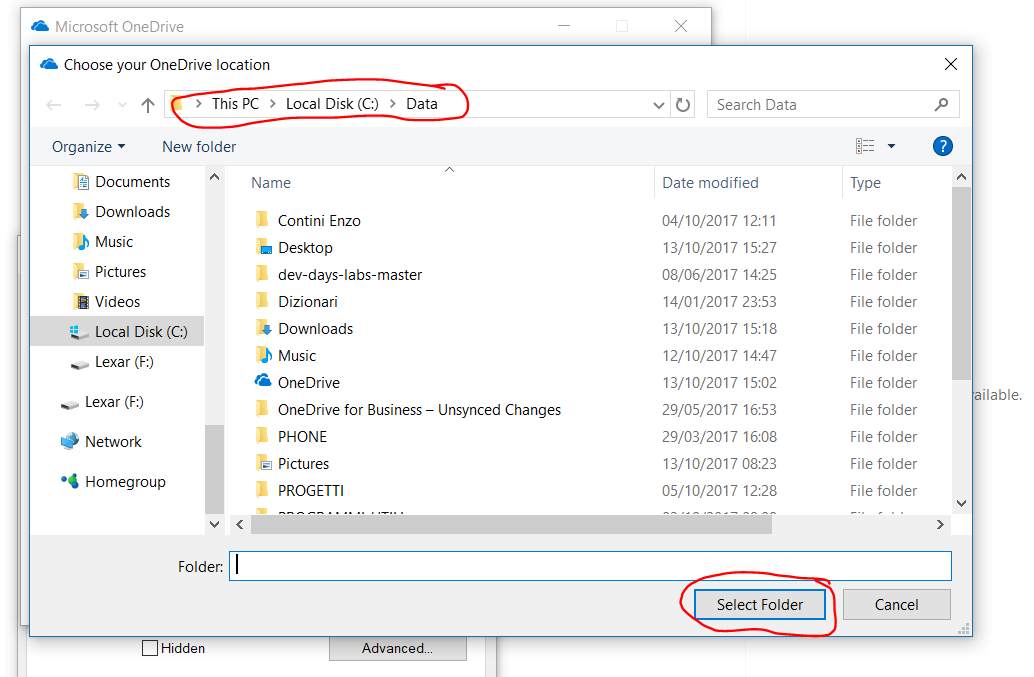Click the blue Help question mark icon
Image resolution: width=1034 pixels, height=677 pixels.
pyautogui.click(x=942, y=146)
